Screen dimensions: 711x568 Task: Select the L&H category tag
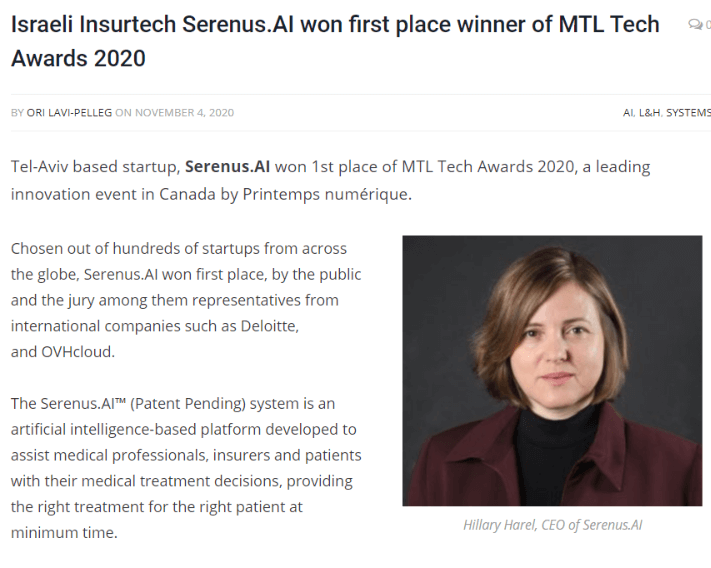tap(650, 113)
